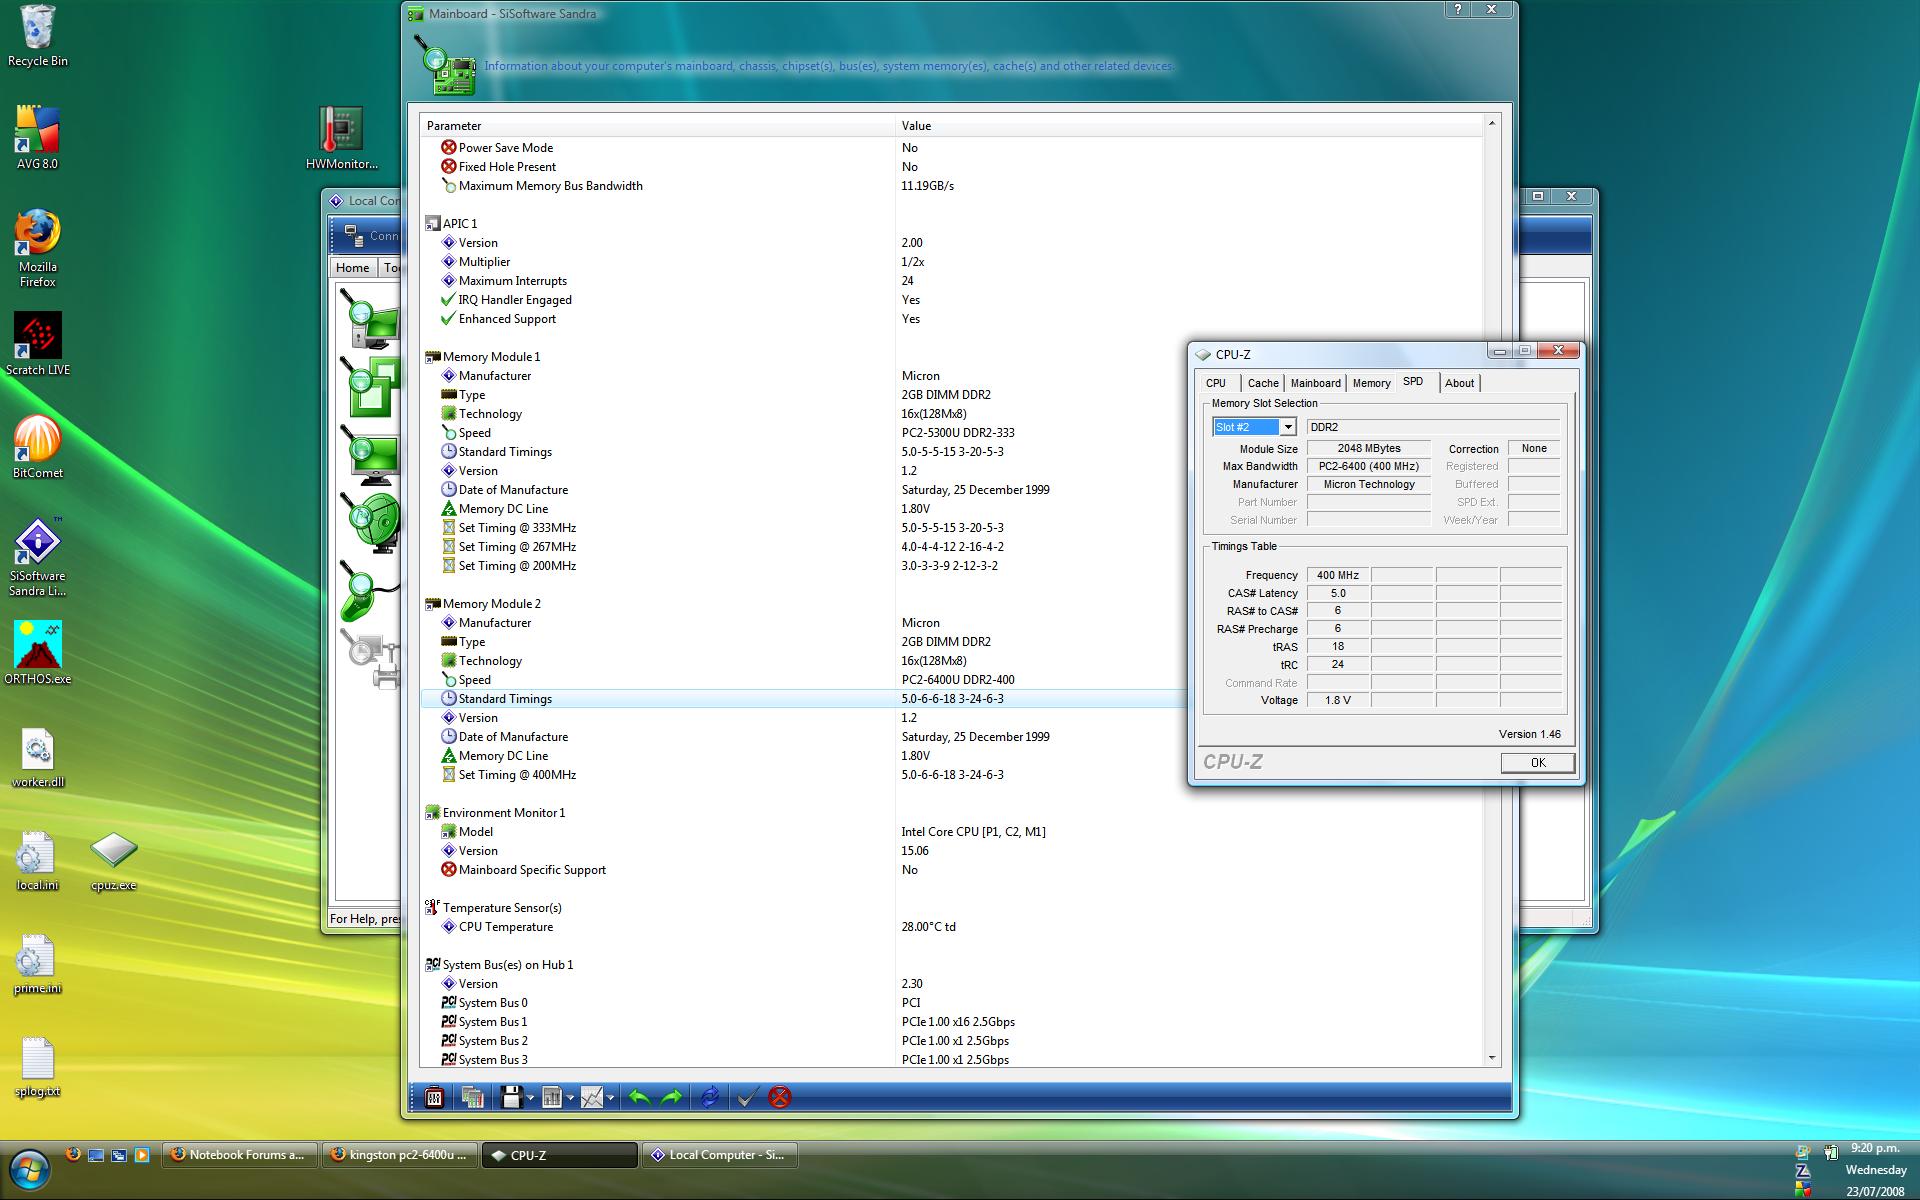Image resolution: width=1920 pixels, height=1200 pixels.
Task: Switch to the kingston pc2-6400u taskbar button
Action: coord(399,1155)
